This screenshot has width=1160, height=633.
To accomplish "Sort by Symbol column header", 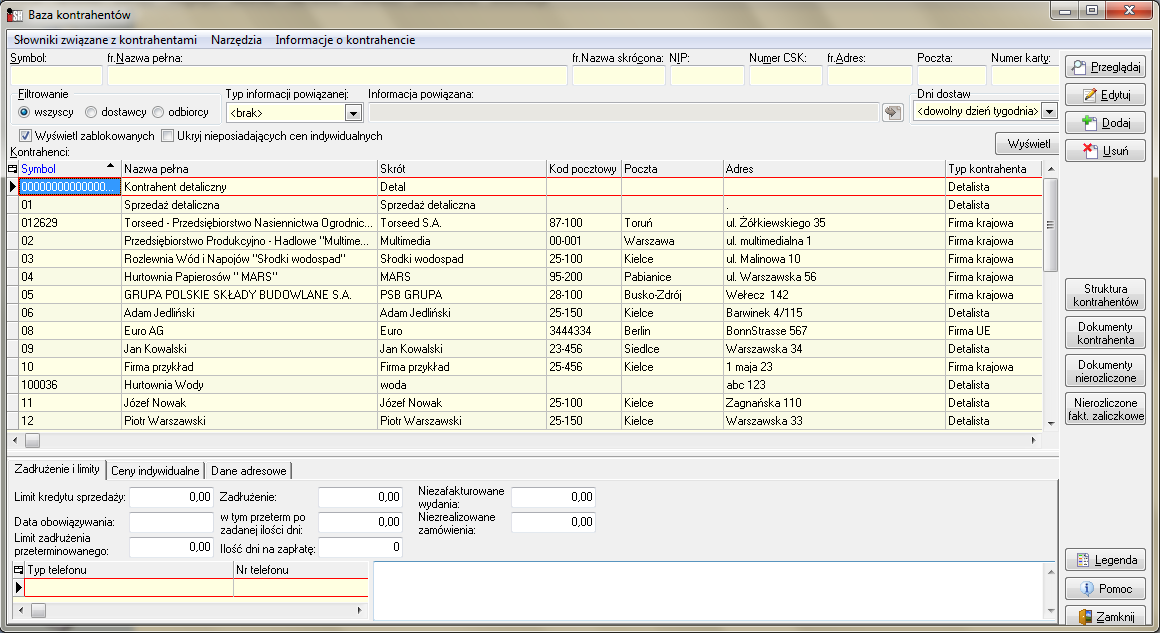I will click(x=68, y=169).
